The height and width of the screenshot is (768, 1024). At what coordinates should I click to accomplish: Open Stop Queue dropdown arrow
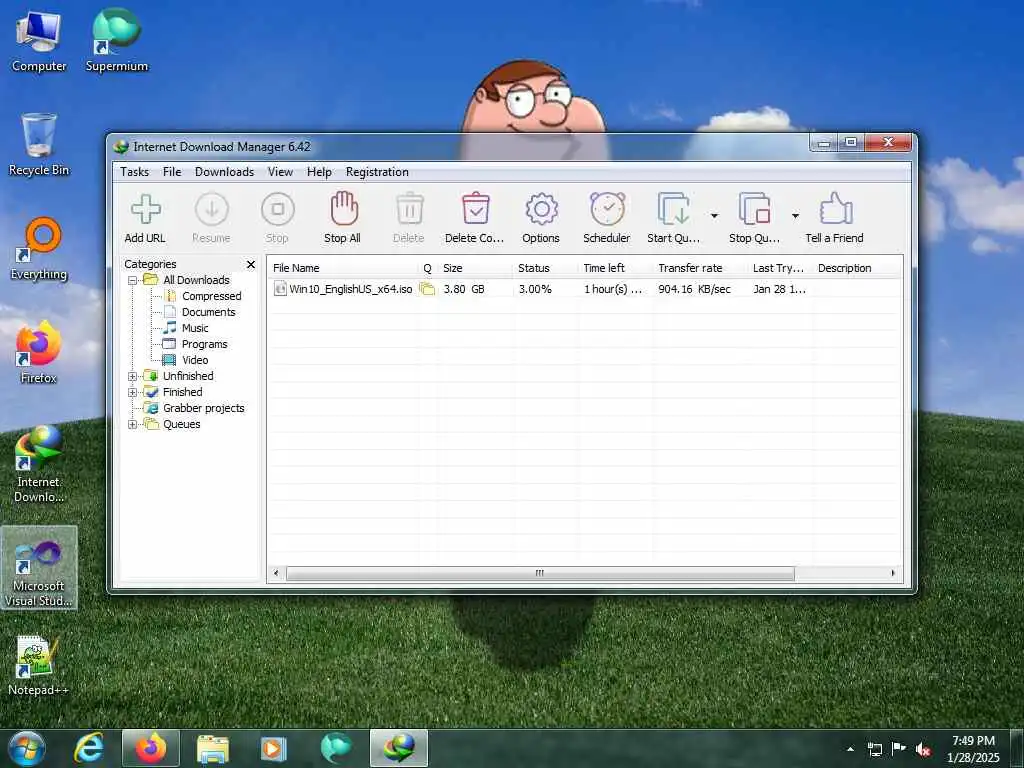[x=795, y=216]
